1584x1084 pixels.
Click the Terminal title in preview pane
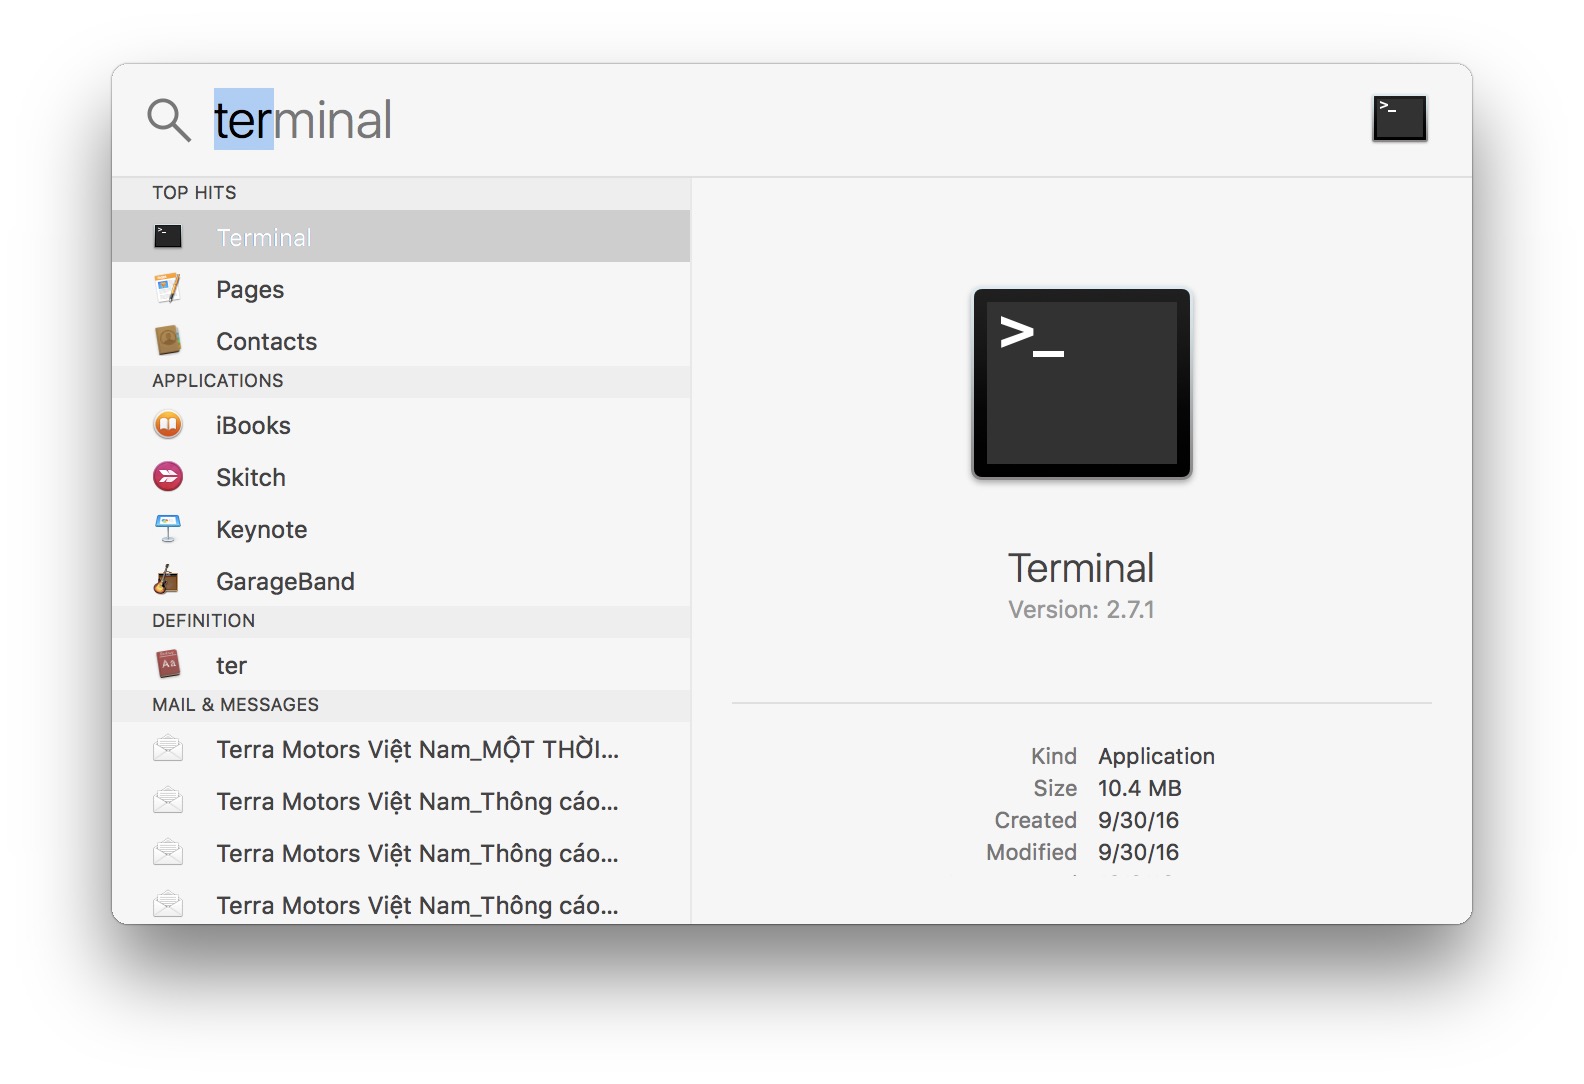[1080, 568]
